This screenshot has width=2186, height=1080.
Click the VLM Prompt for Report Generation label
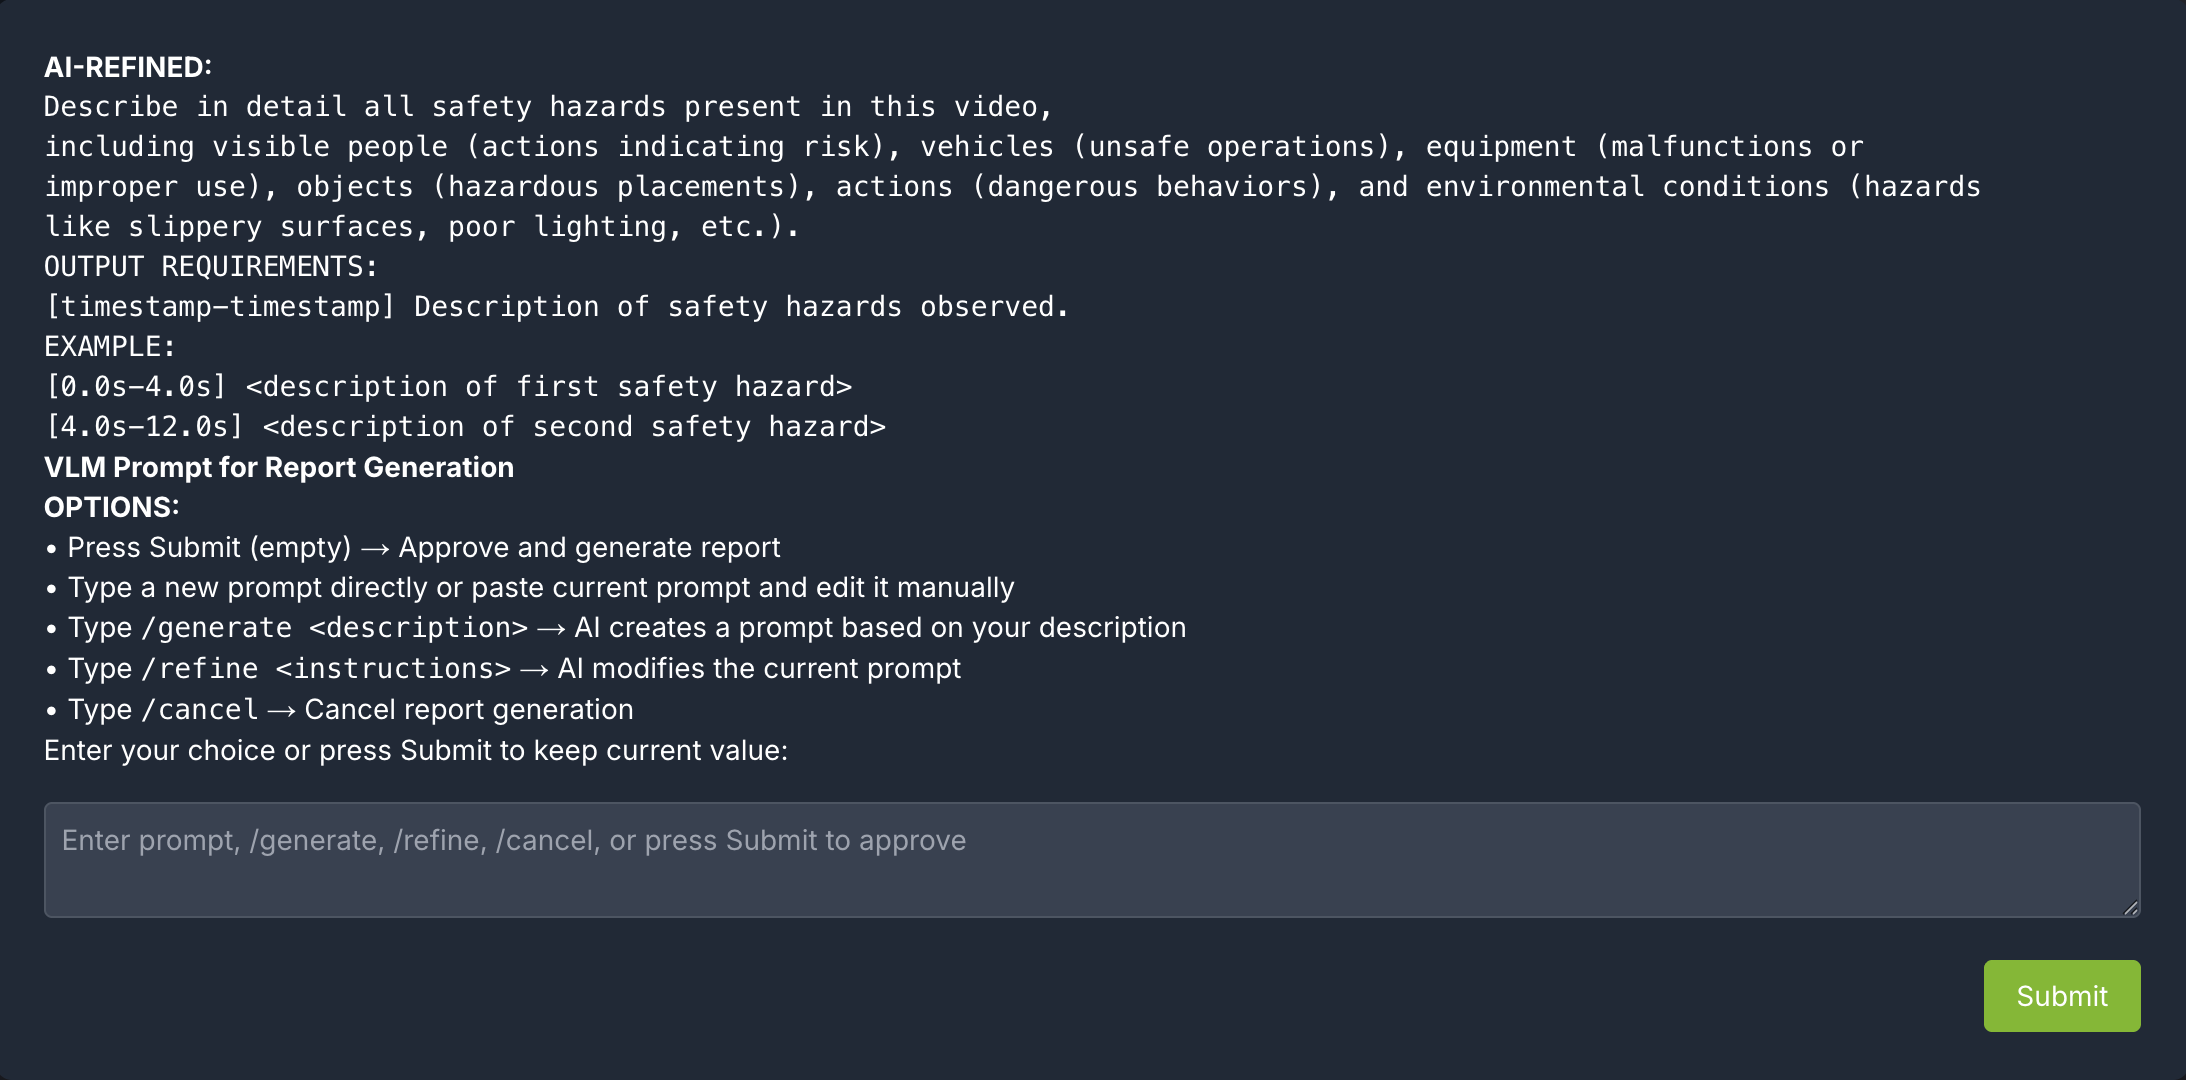278,467
